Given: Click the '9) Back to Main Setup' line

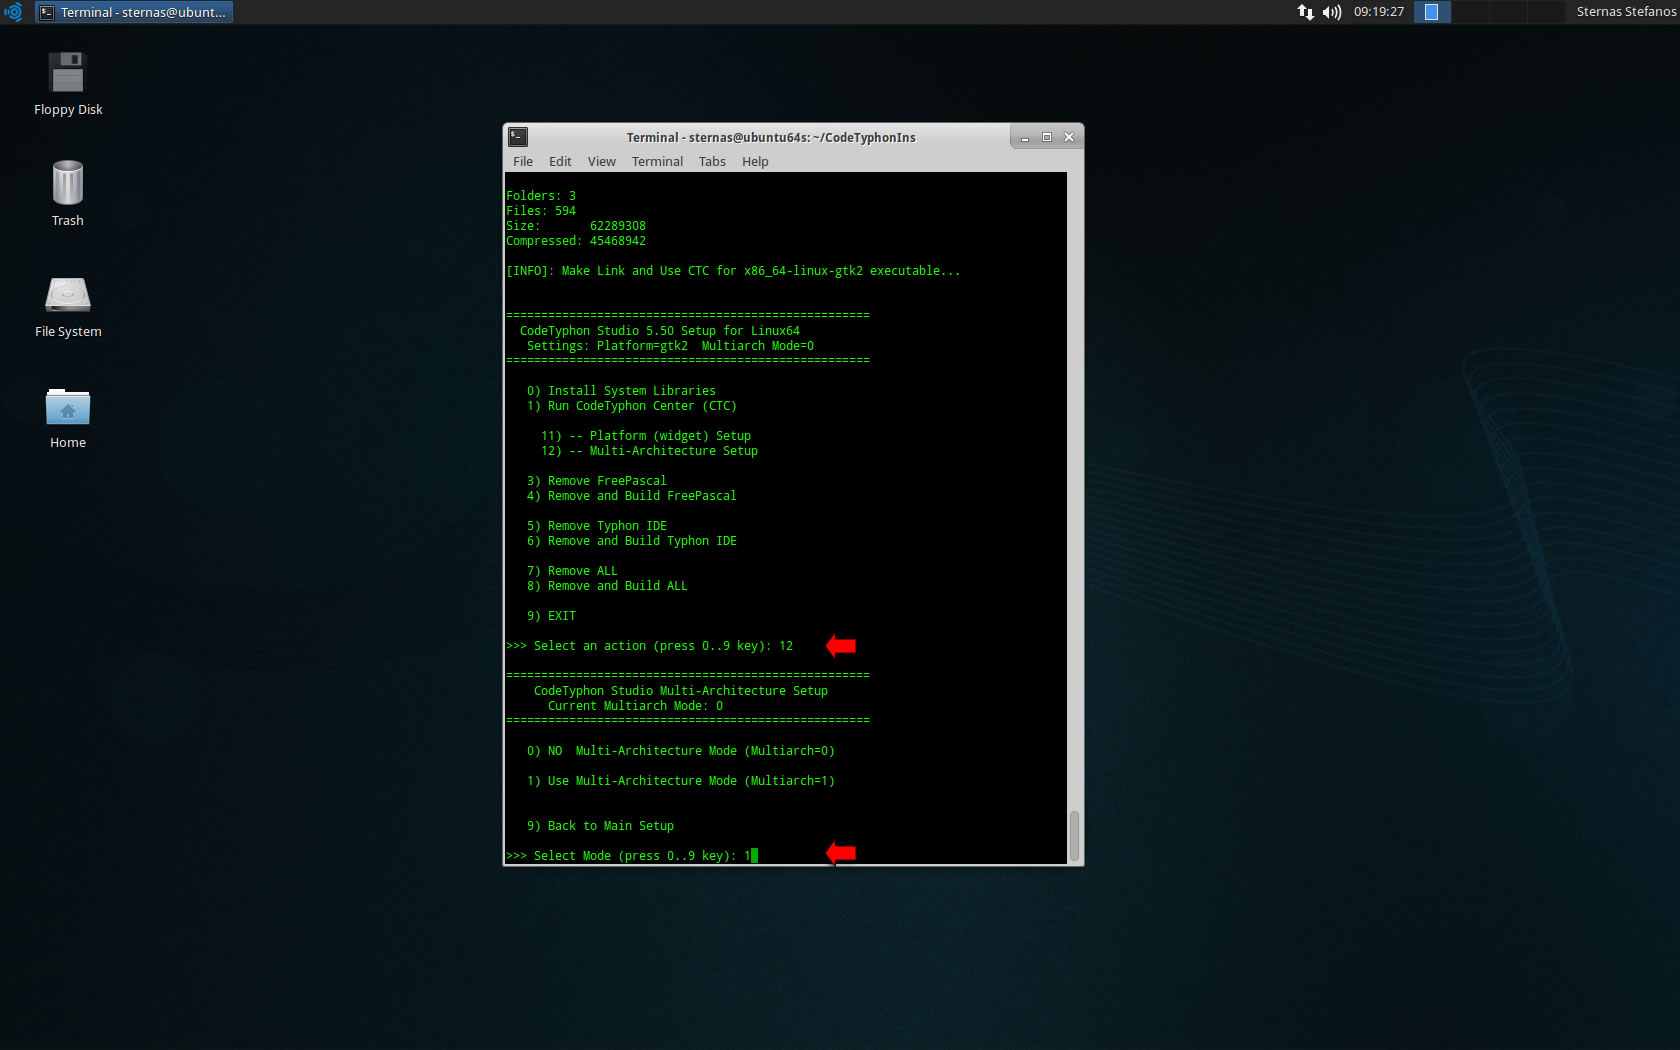Looking at the screenshot, I should tap(600, 826).
